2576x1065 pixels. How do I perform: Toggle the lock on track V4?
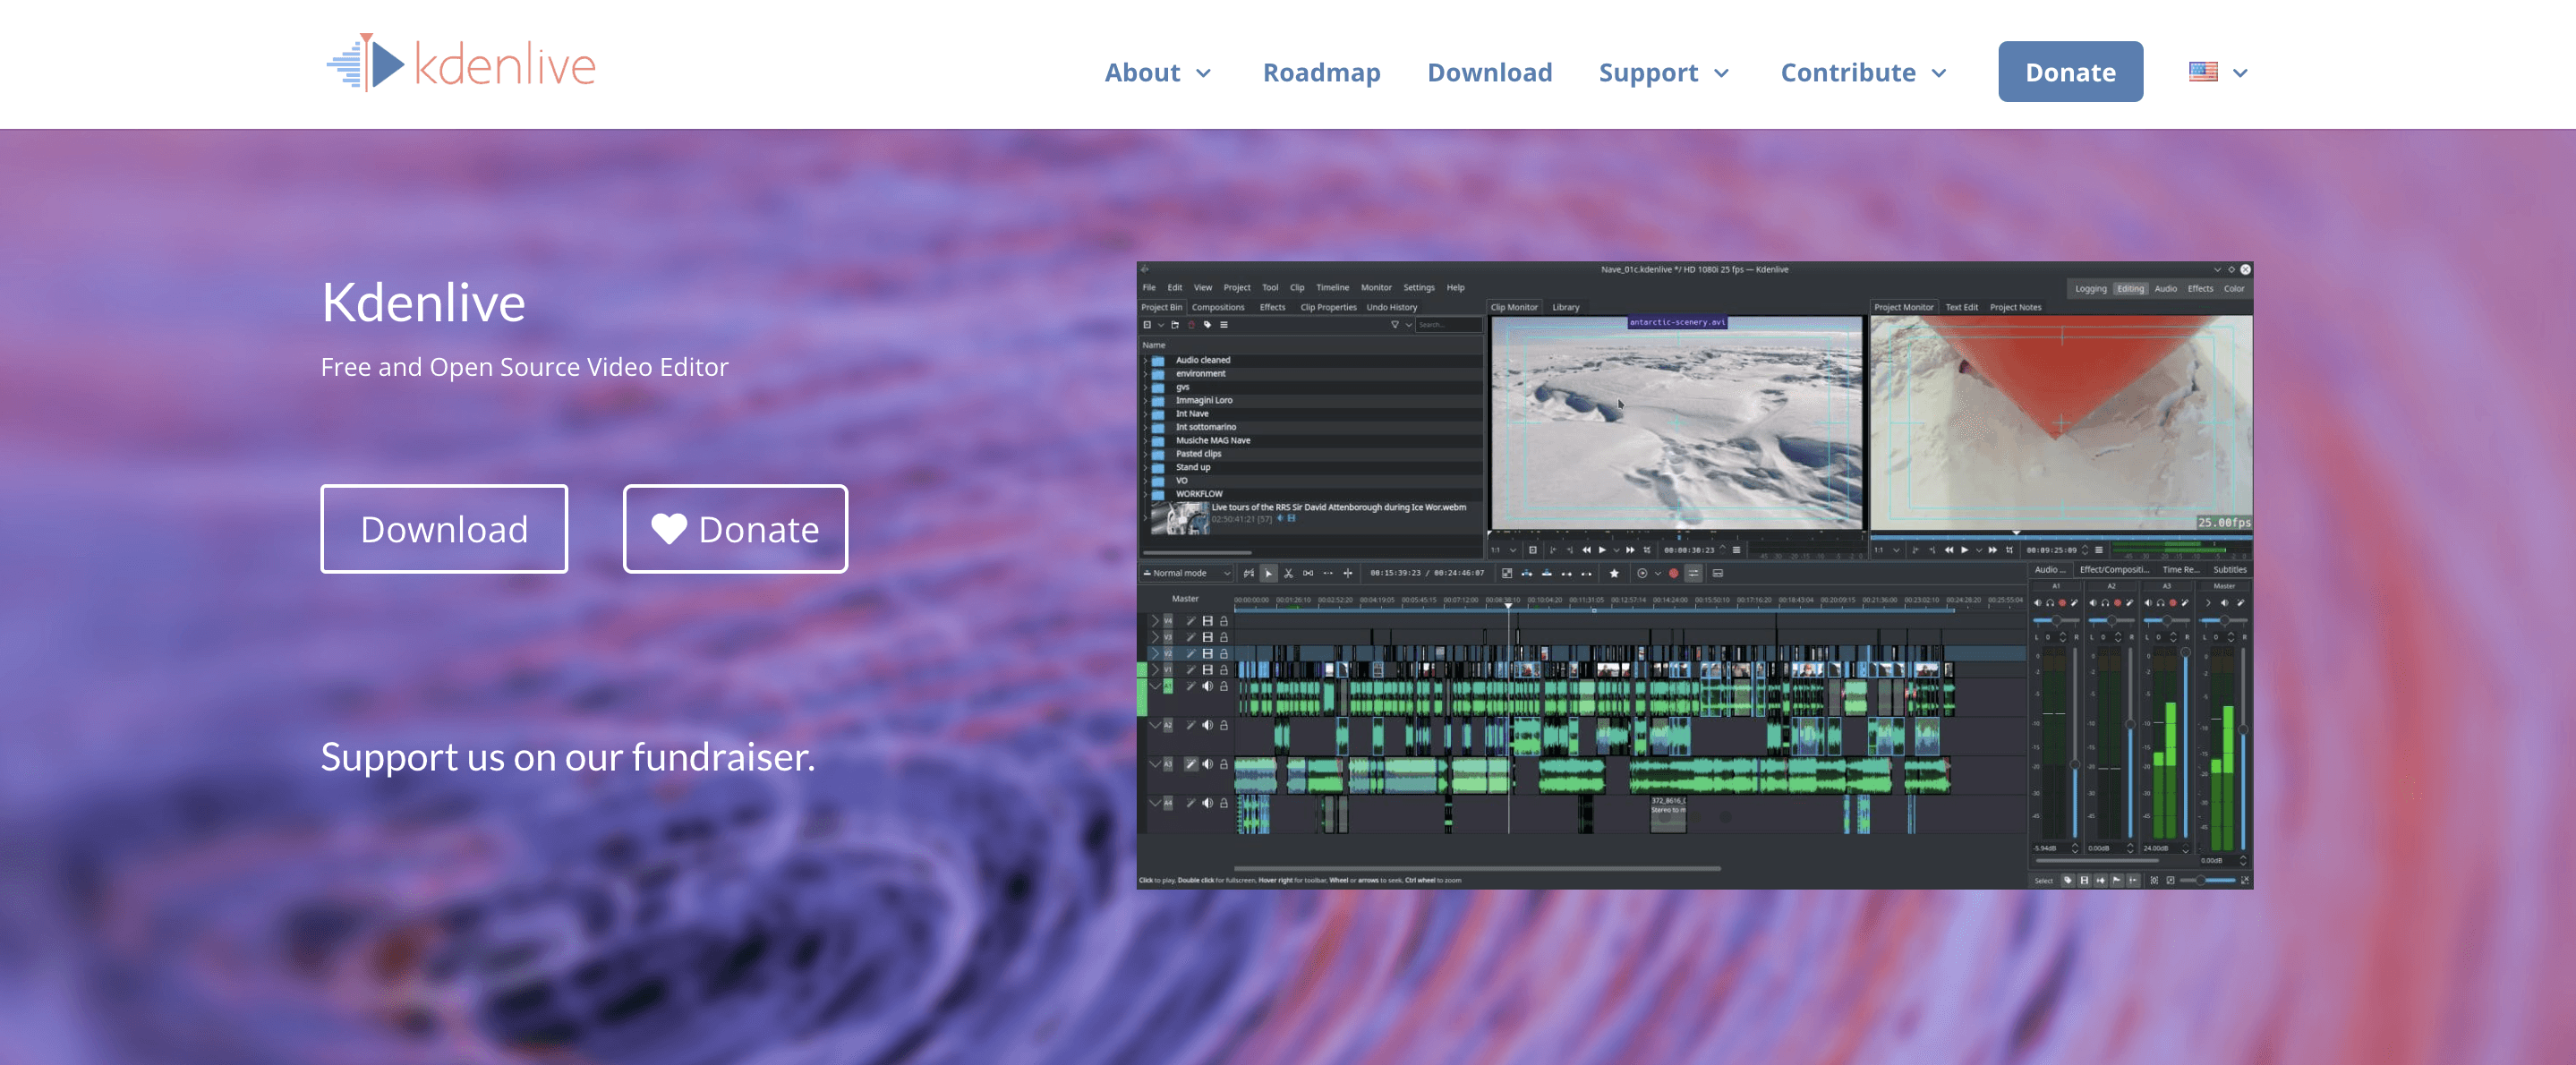(x=1223, y=621)
